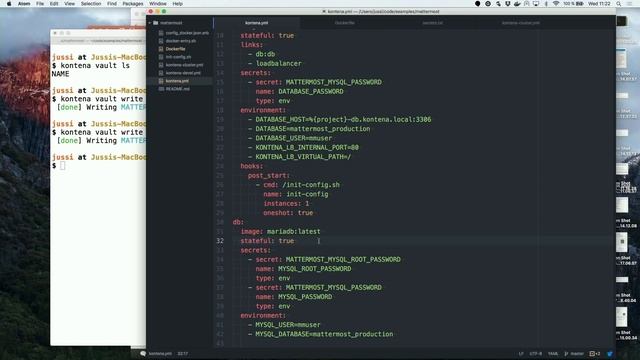The height and width of the screenshot is (360, 640).
Task: Collapse the mattermost project folder
Action: coord(150,23)
